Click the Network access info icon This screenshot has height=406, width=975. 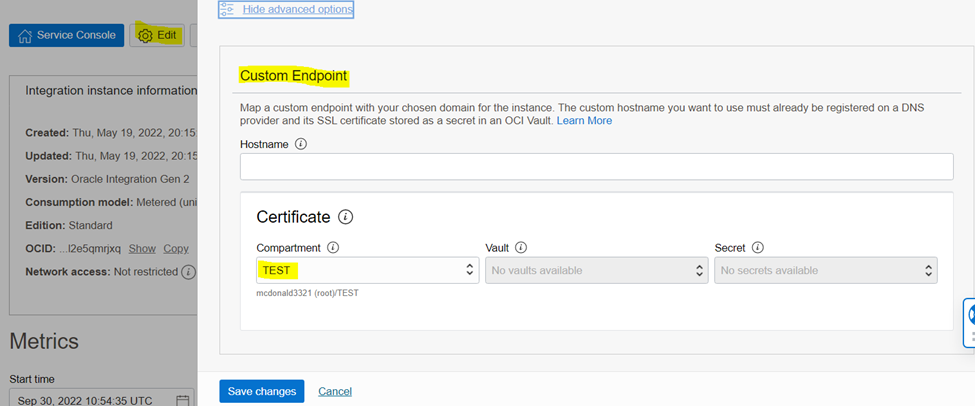pyautogui.click(x=188, y=272)
